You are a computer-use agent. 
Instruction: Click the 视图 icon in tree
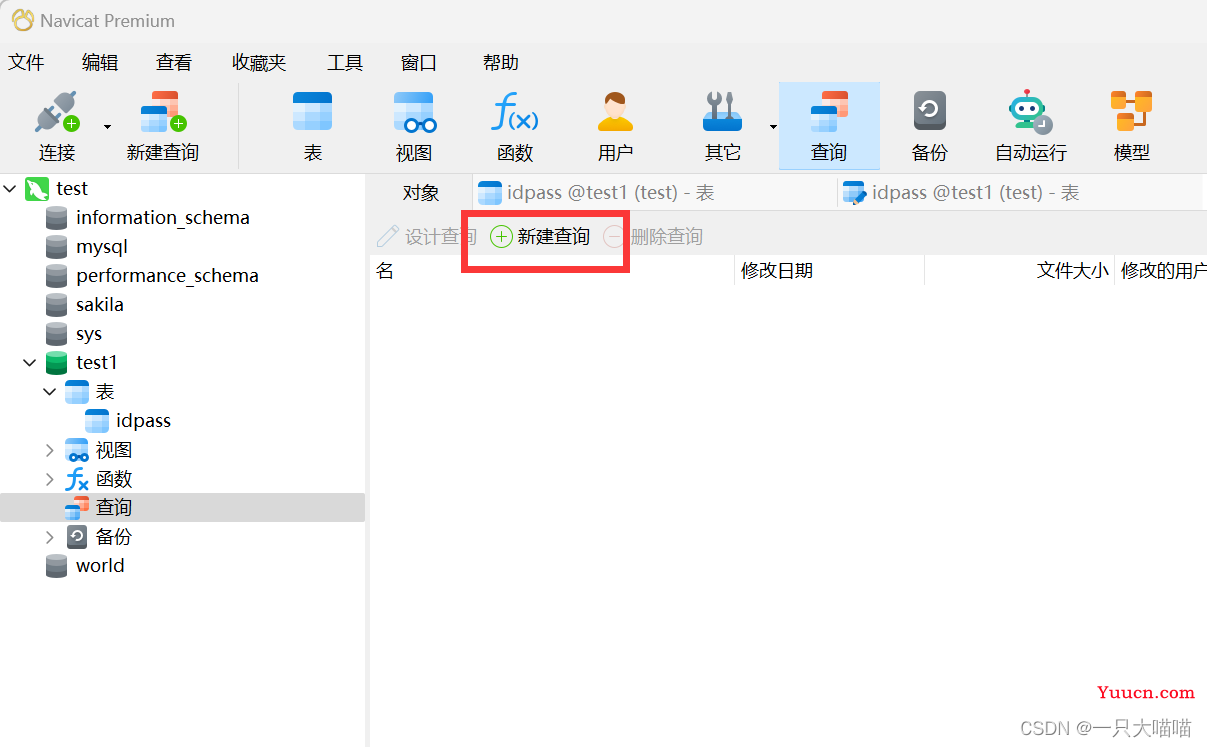click(x=77, y=450)
